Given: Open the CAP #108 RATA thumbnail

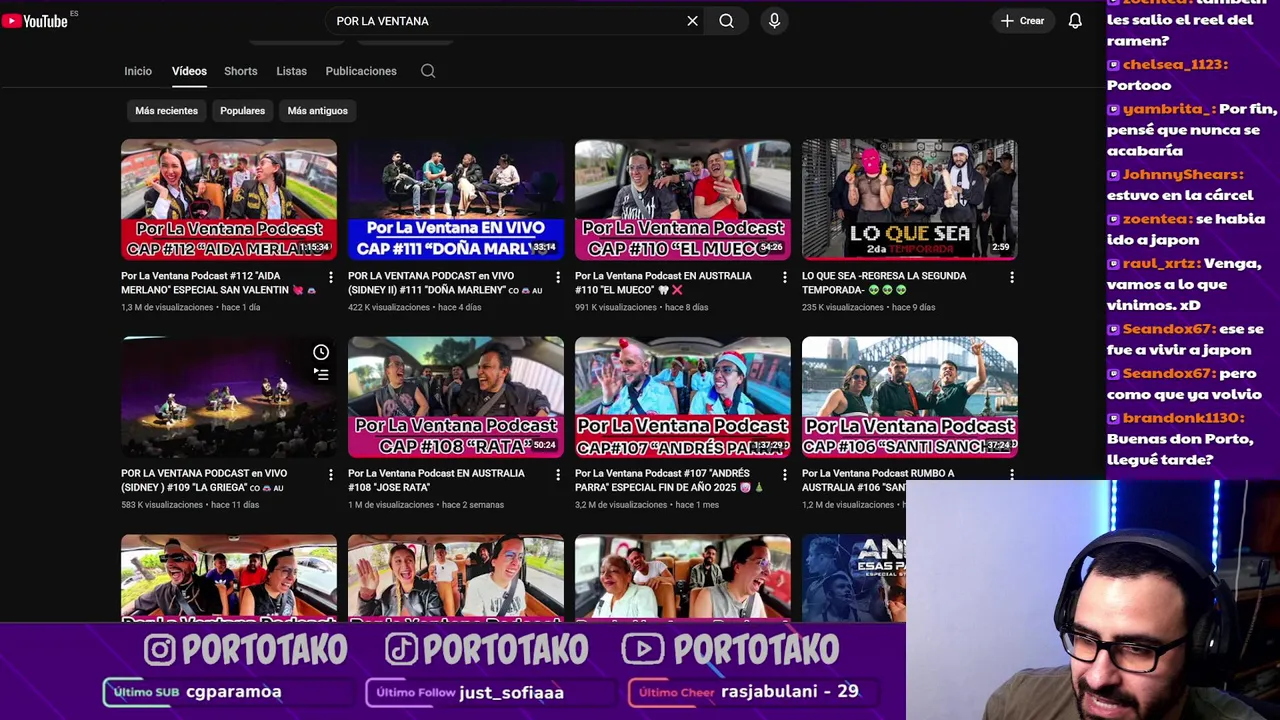Looking at the screenshot, I should pyautogui.click(x=456, y=397).
